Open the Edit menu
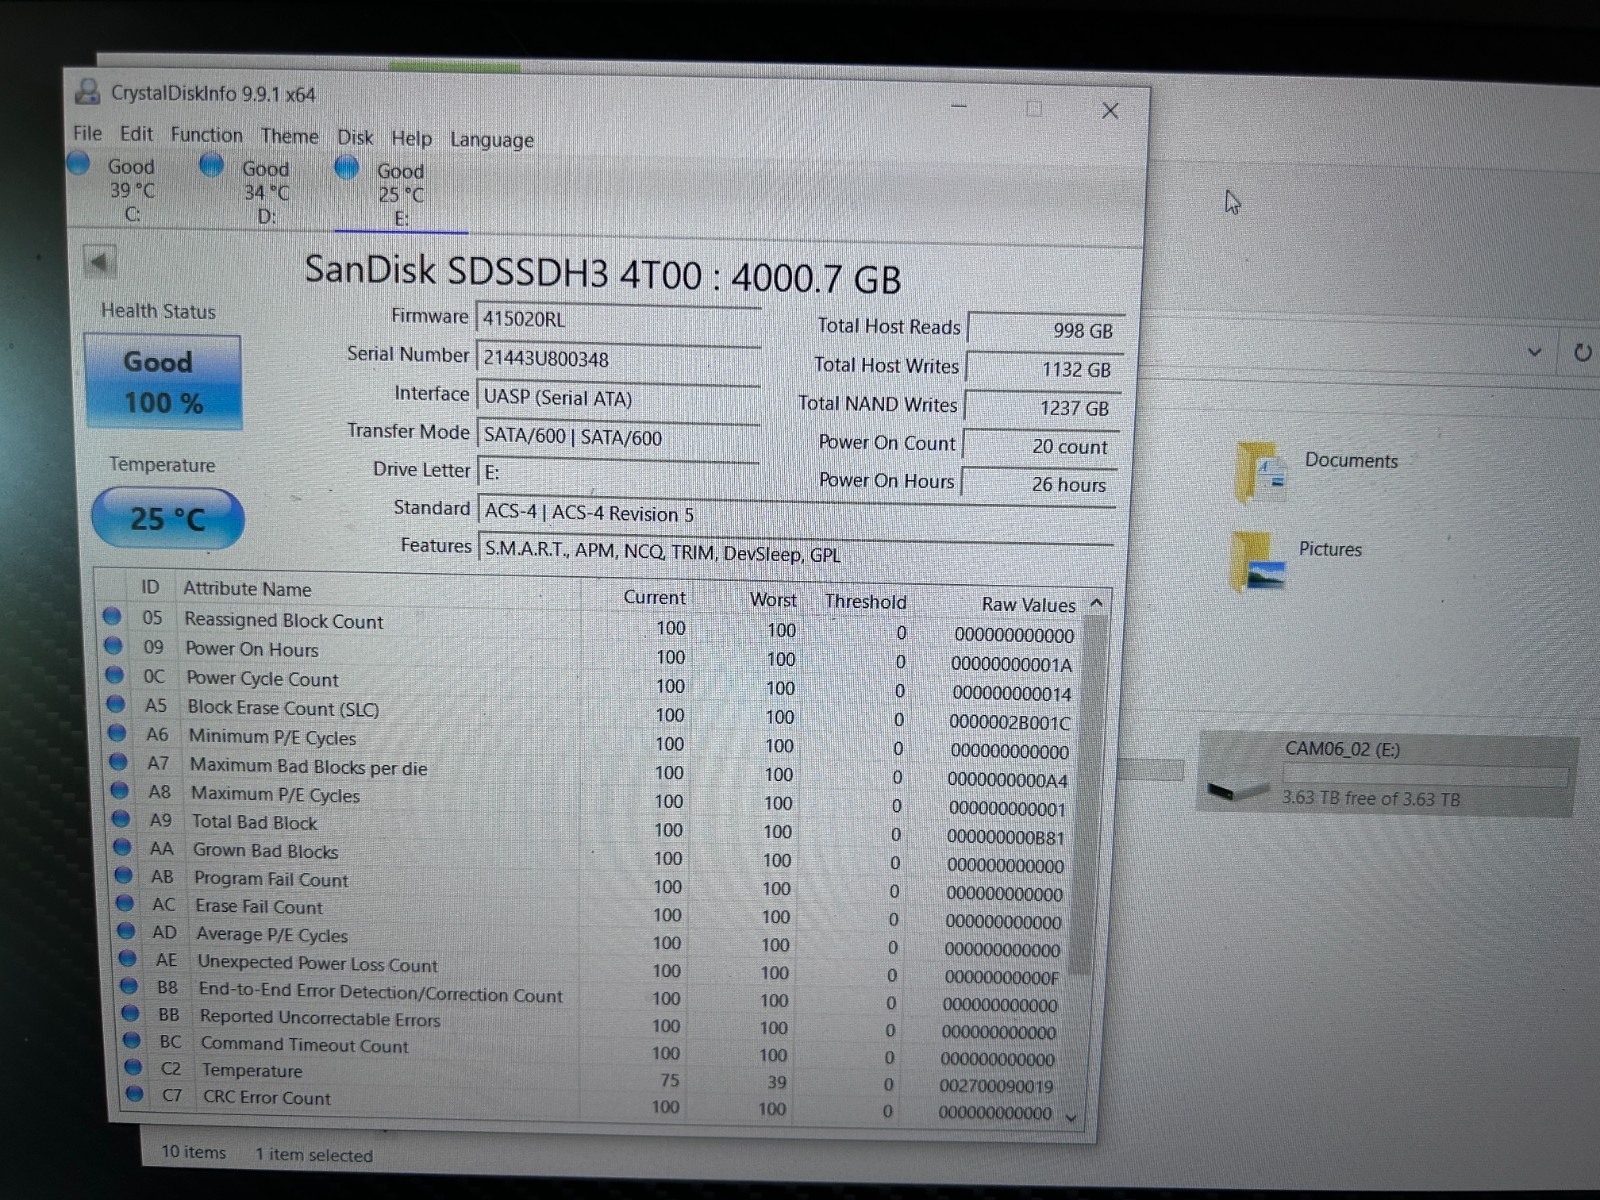This screenshot has height=1200, width=1600. click(x=136, y=134)
